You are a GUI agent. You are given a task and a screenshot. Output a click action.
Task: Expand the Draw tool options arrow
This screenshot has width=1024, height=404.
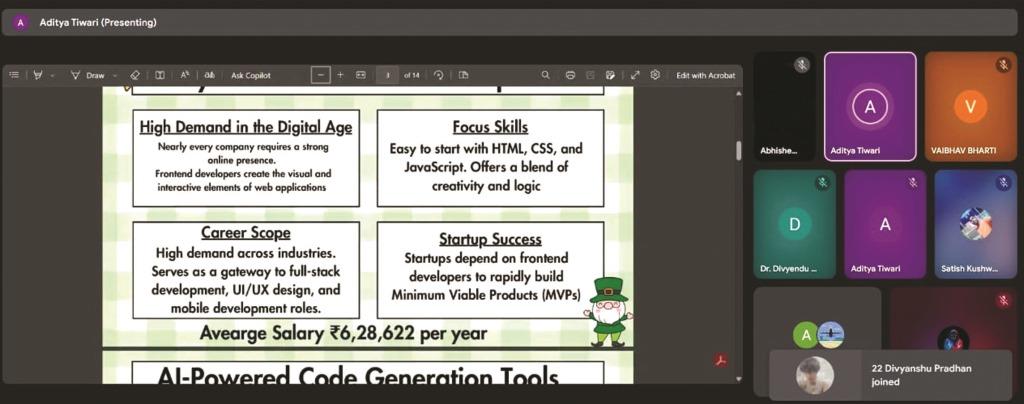(x=115, y=75)
